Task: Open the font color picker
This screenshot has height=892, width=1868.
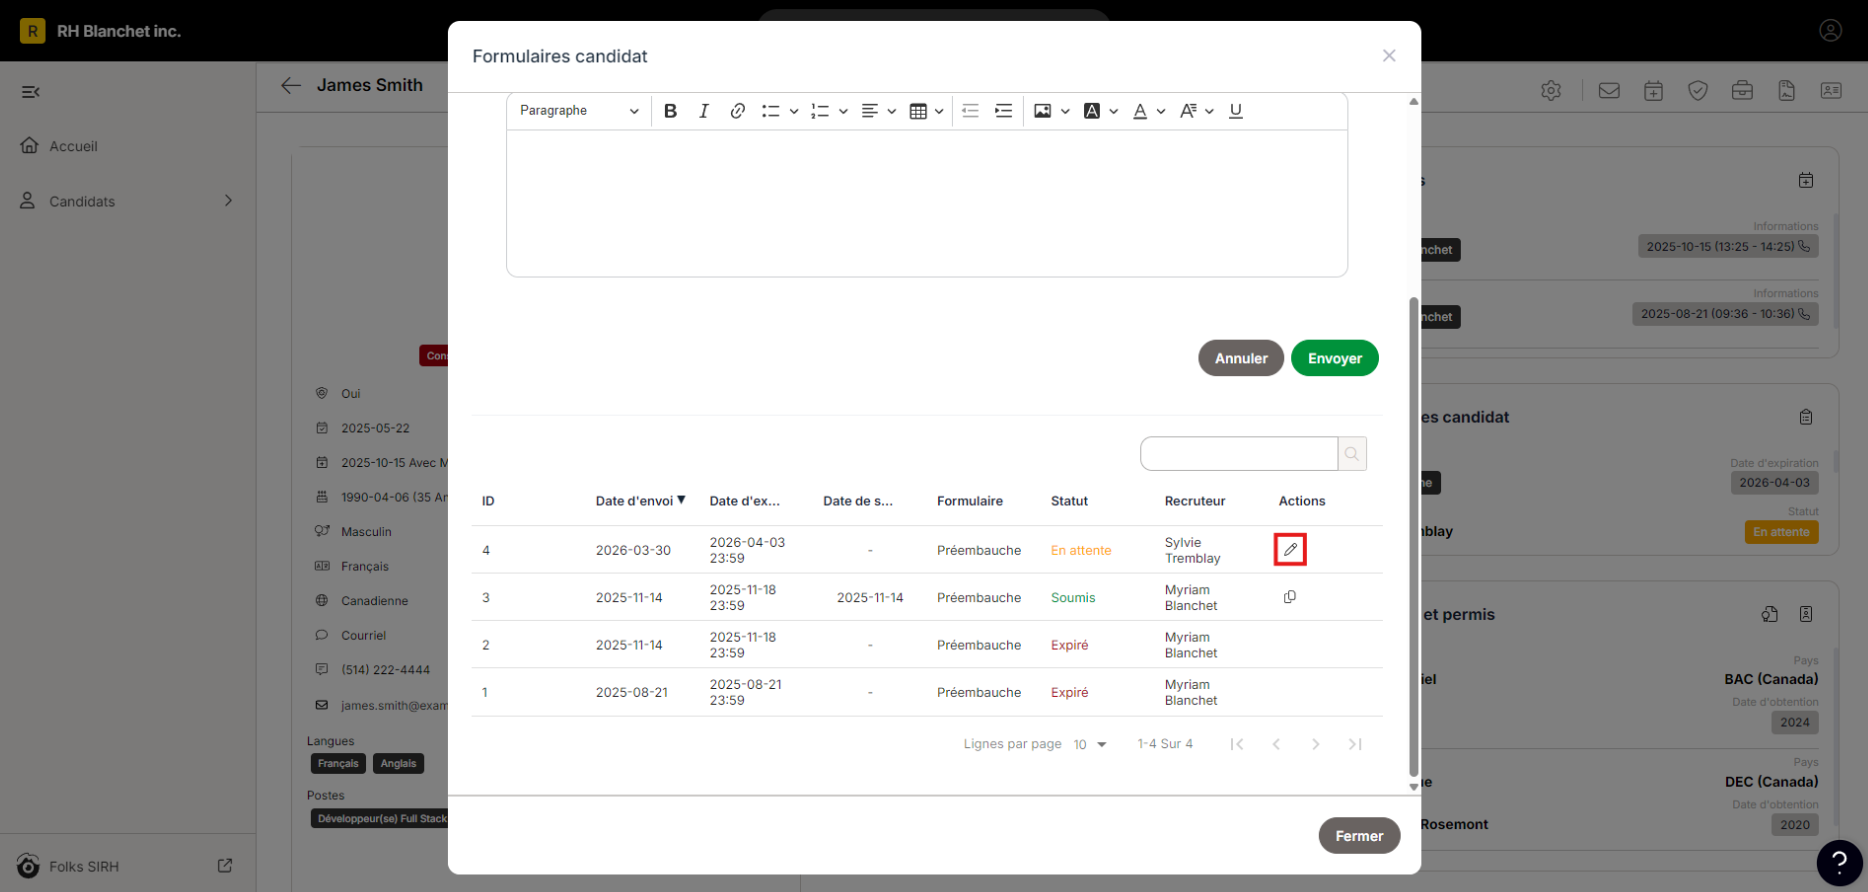Action: tap(1148, 111)
